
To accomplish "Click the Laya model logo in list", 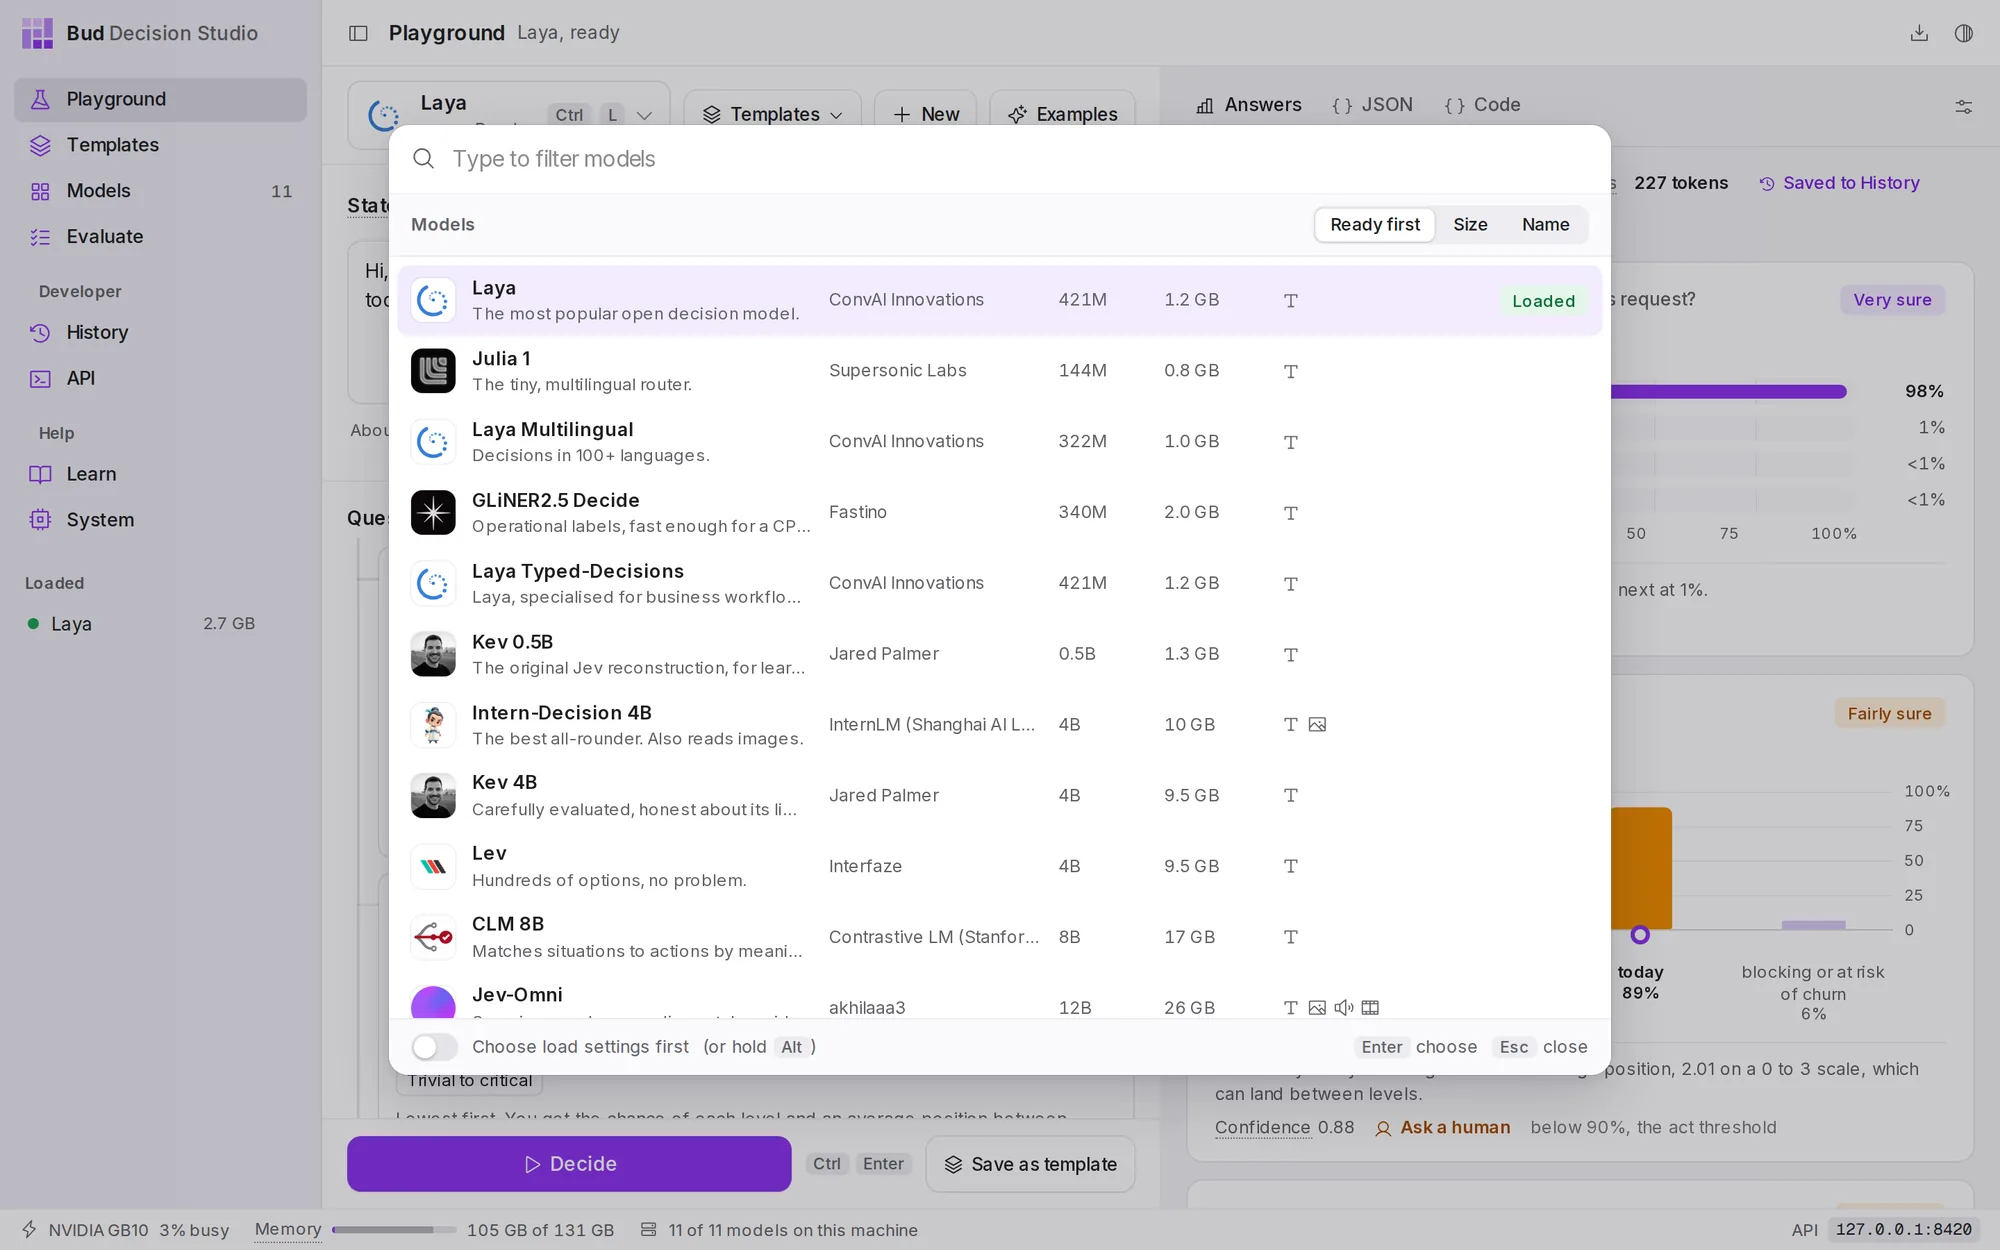I will pyautogui.click(x=433, y=300).
